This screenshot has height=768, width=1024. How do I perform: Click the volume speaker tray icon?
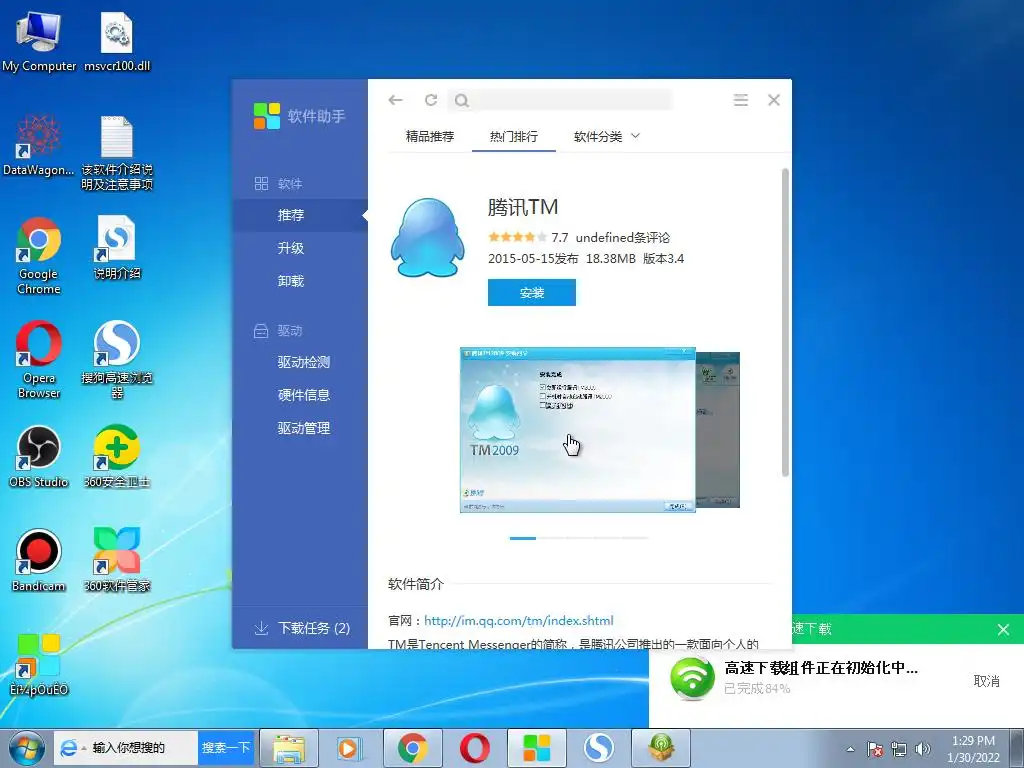(x=923, y=749)
